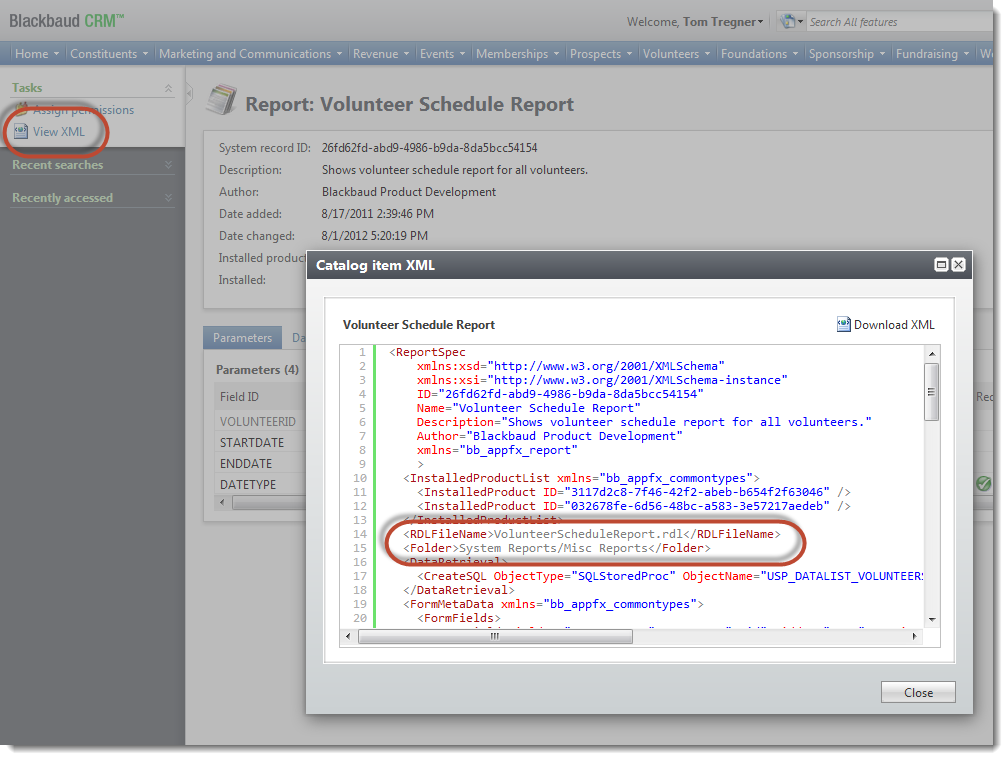Click the System record ID value
Viewport: 1008px width, 760px height.
click(x=429, y=148)
